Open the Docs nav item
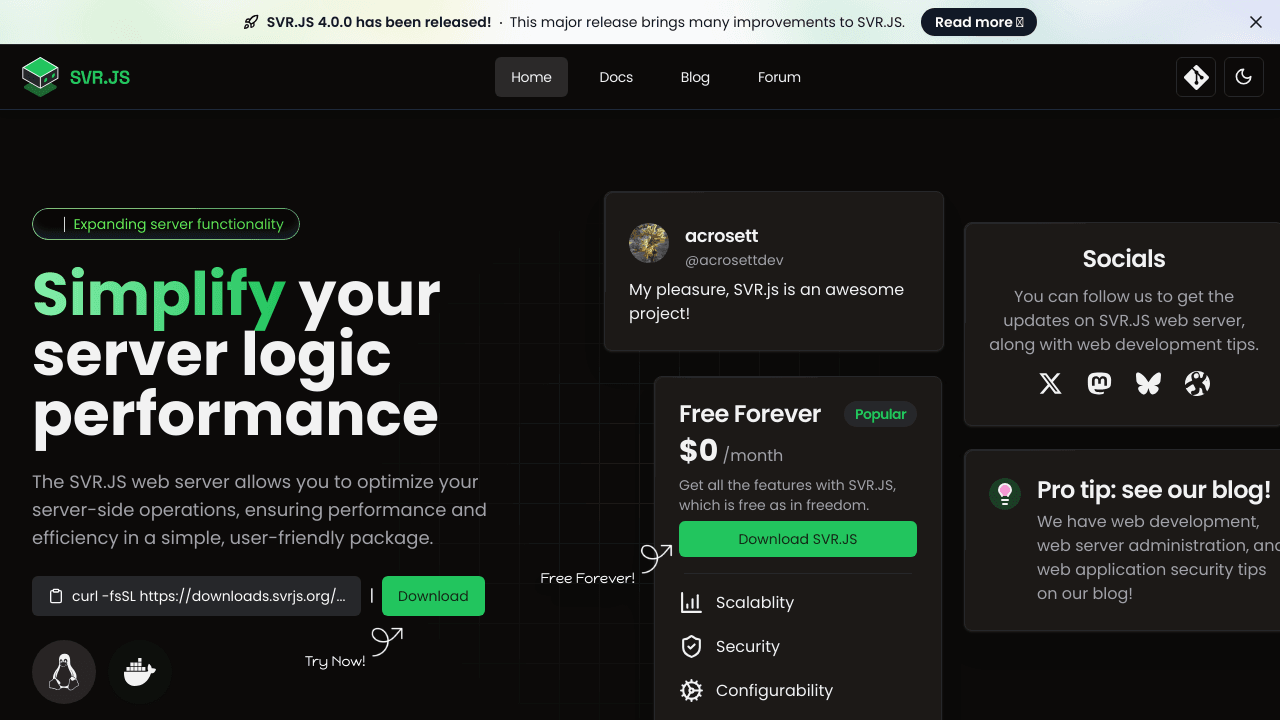This screenshot has width=1280, height=720. click(x=616, y=77)
